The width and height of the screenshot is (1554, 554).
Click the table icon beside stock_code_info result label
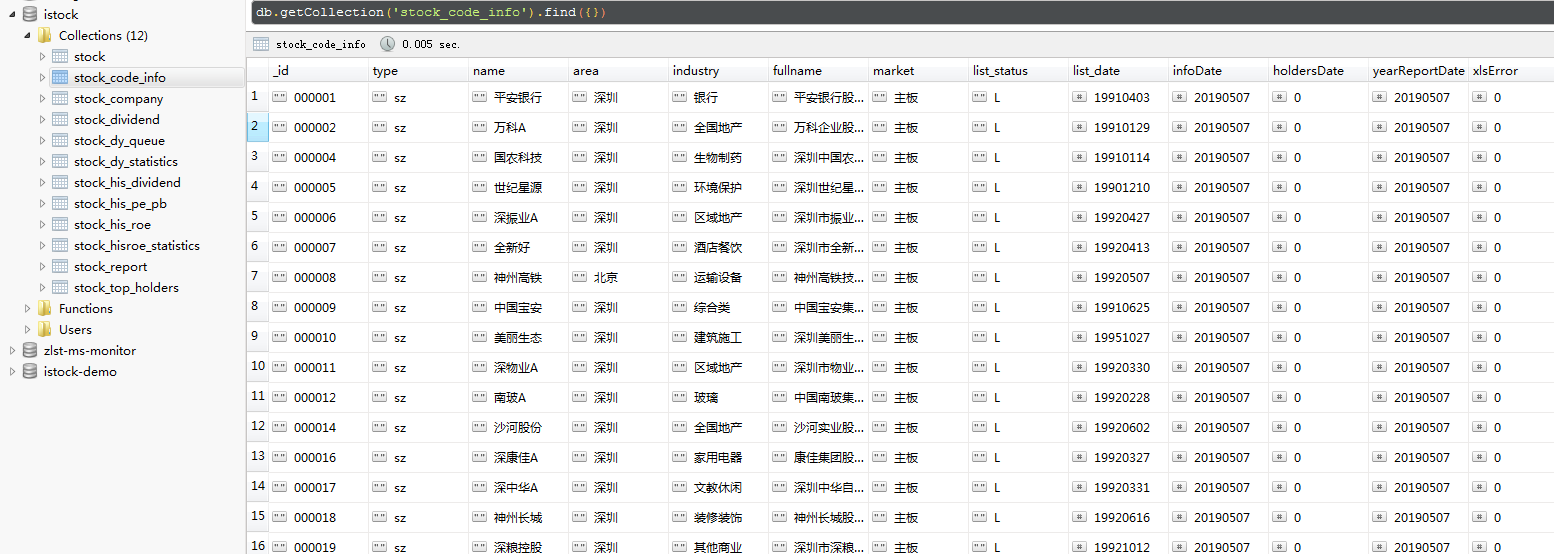pyautogui.click(x=261, y=44)
